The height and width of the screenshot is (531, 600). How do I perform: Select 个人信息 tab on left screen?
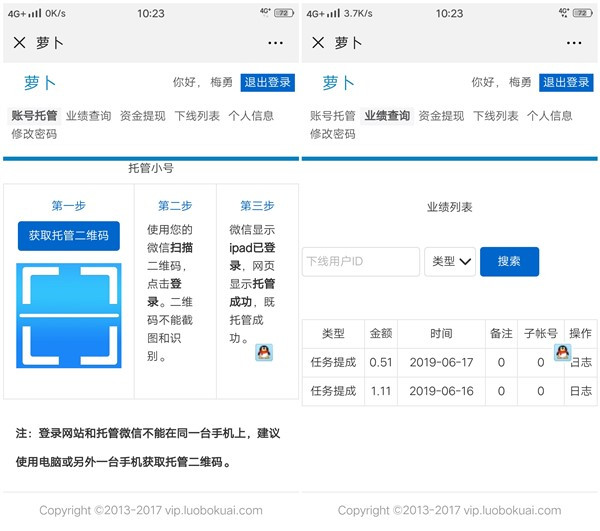click(251, 116)
